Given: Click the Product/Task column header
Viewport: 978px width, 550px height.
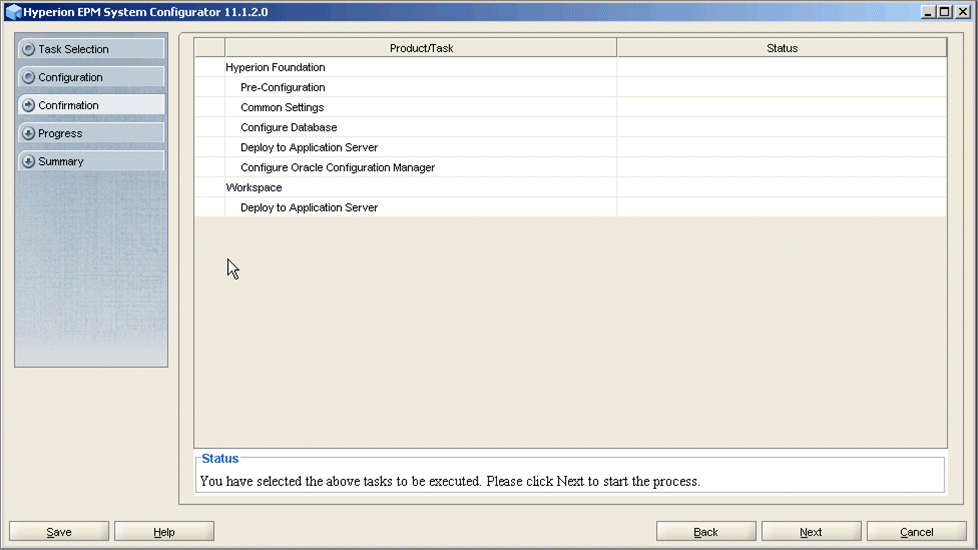Looking at the screenshot, I should (421, 48).
